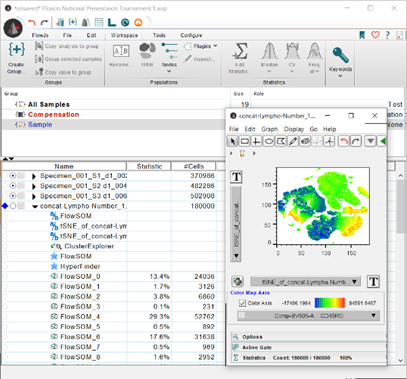Expand the Specimen_001_S2 sample tree
The height and width of the screenshot is (379, 407).
(34, 186)
